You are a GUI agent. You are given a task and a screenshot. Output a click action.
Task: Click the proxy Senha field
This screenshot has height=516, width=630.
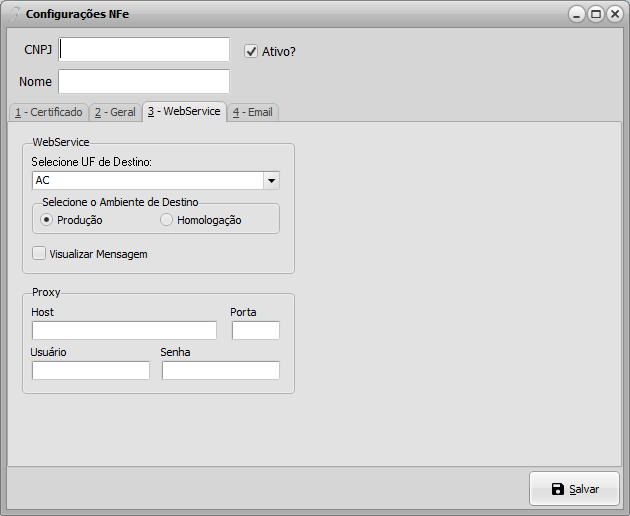(221, 371)
